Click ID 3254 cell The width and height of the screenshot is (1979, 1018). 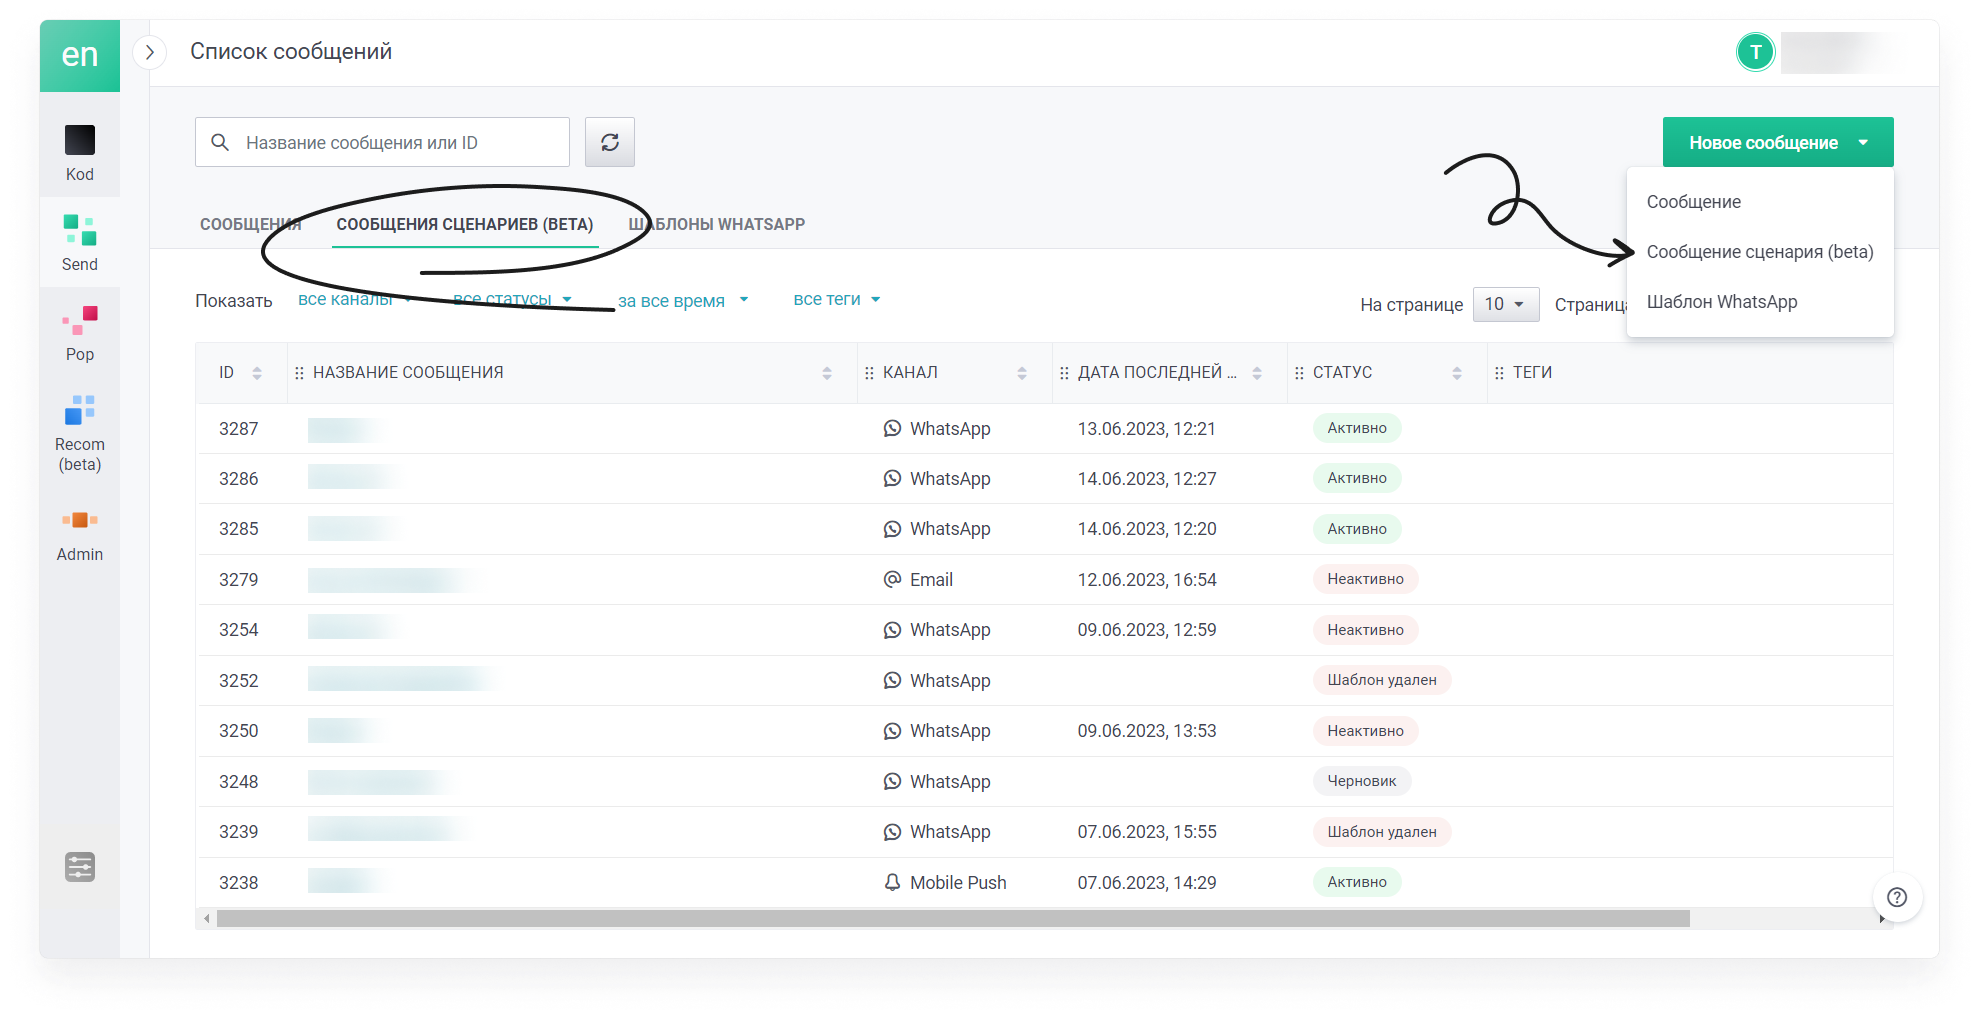point(238,630)
